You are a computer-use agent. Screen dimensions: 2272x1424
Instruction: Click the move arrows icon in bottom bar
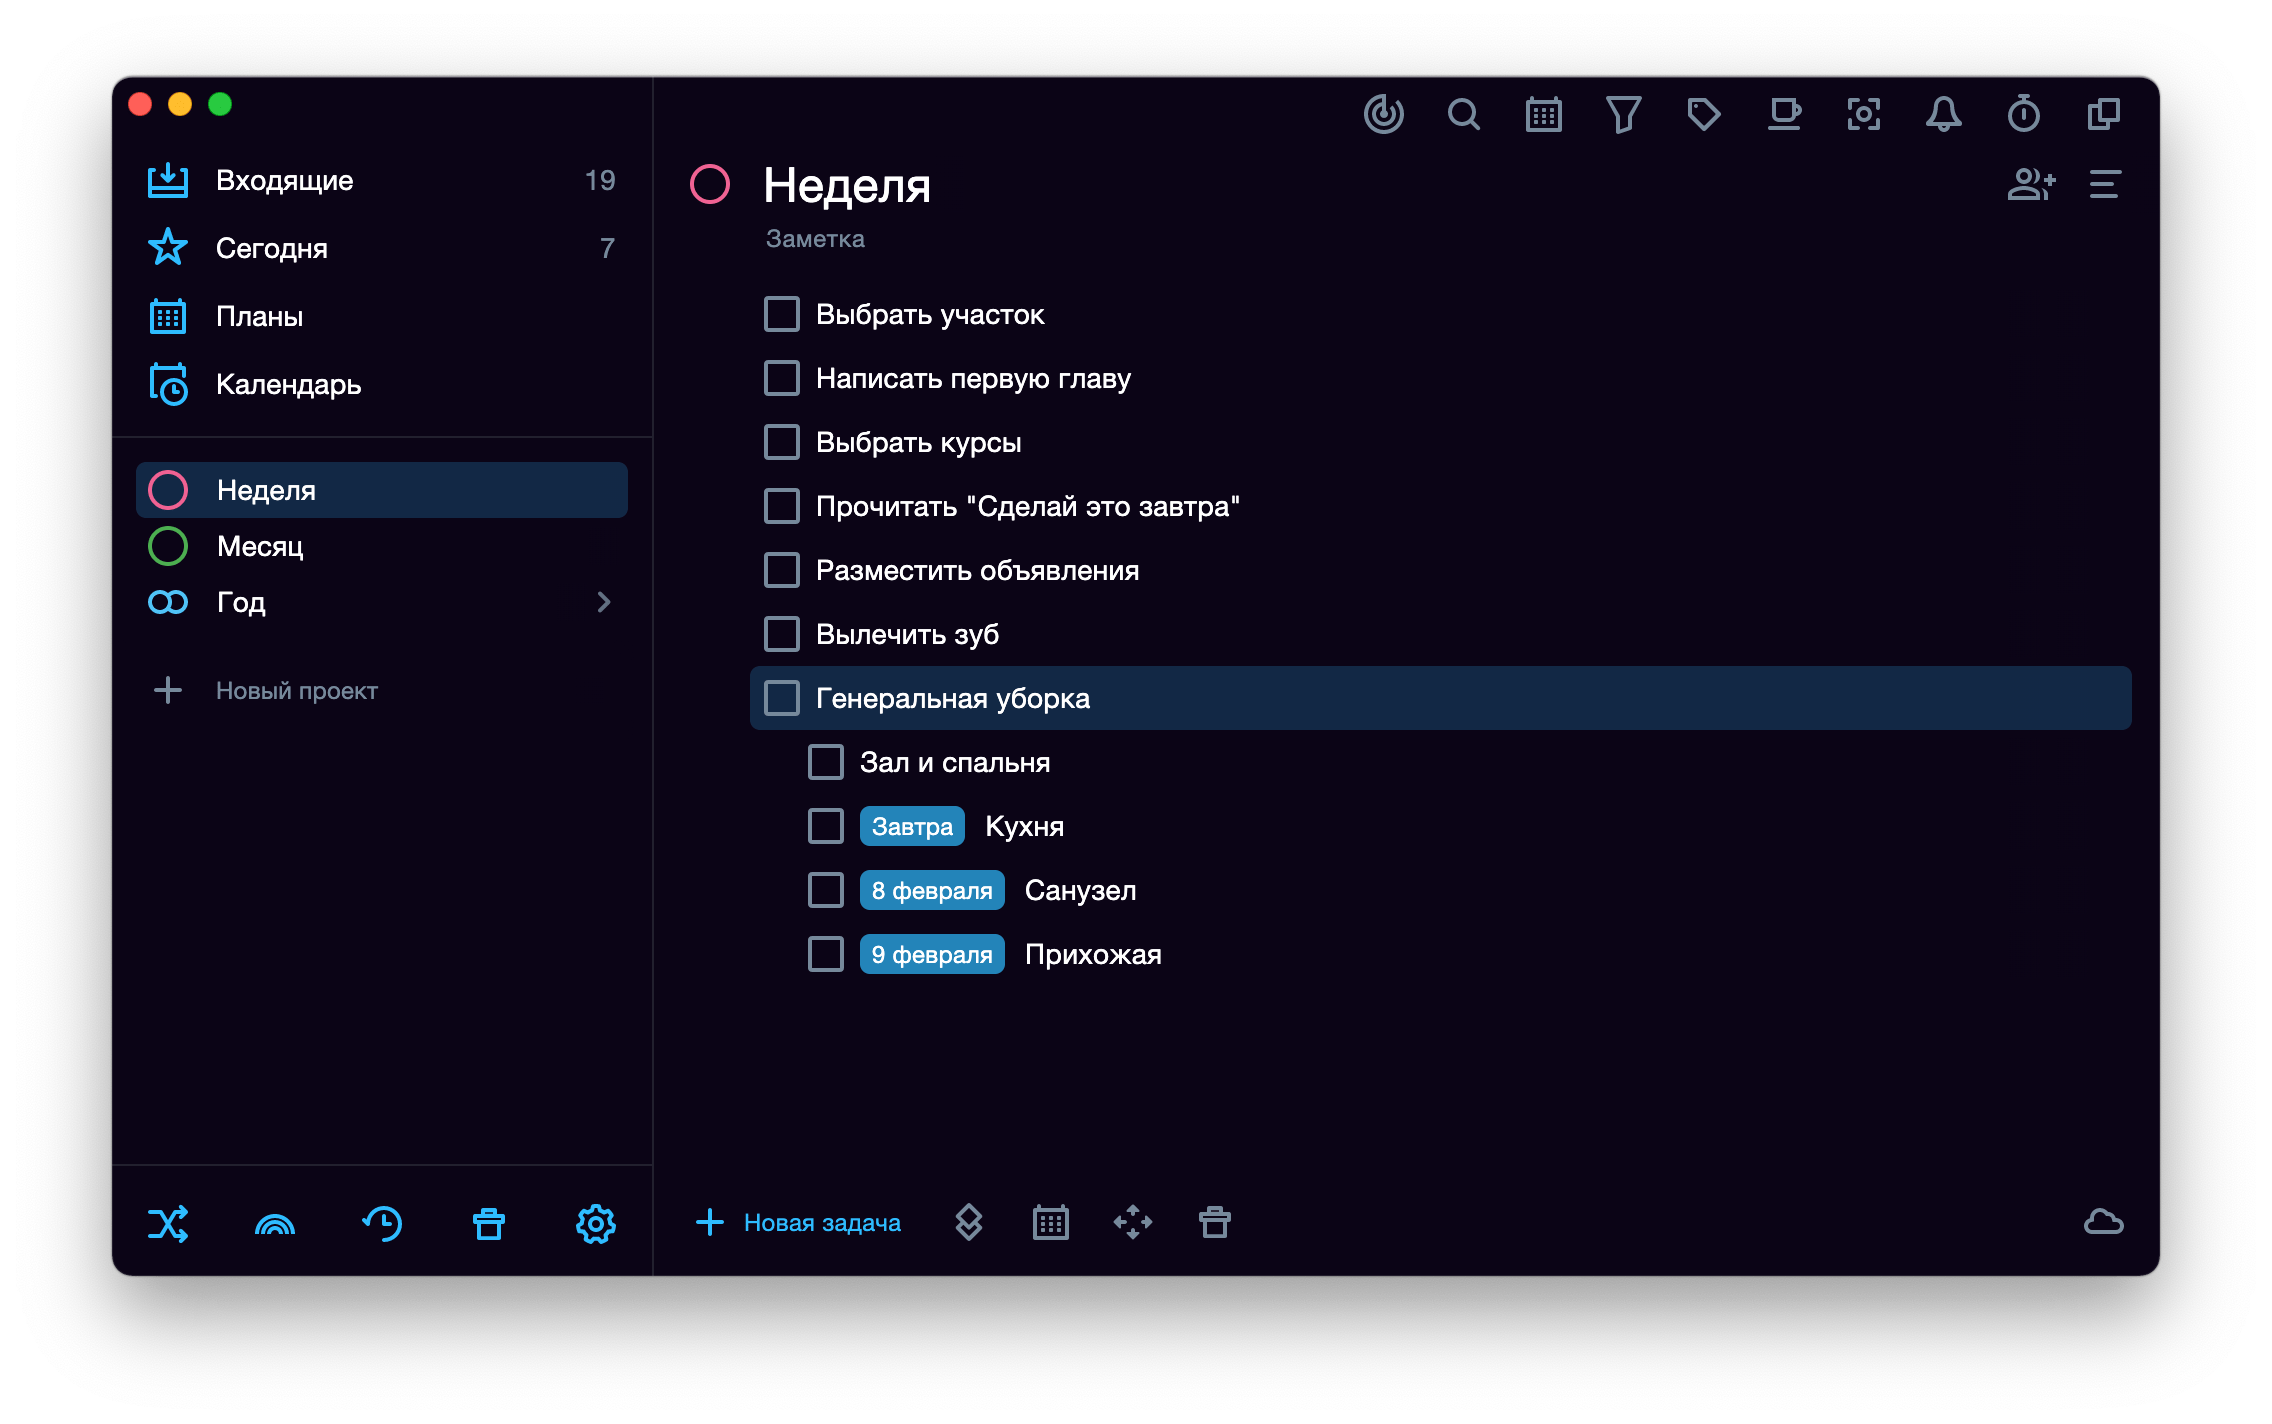1133,1222
